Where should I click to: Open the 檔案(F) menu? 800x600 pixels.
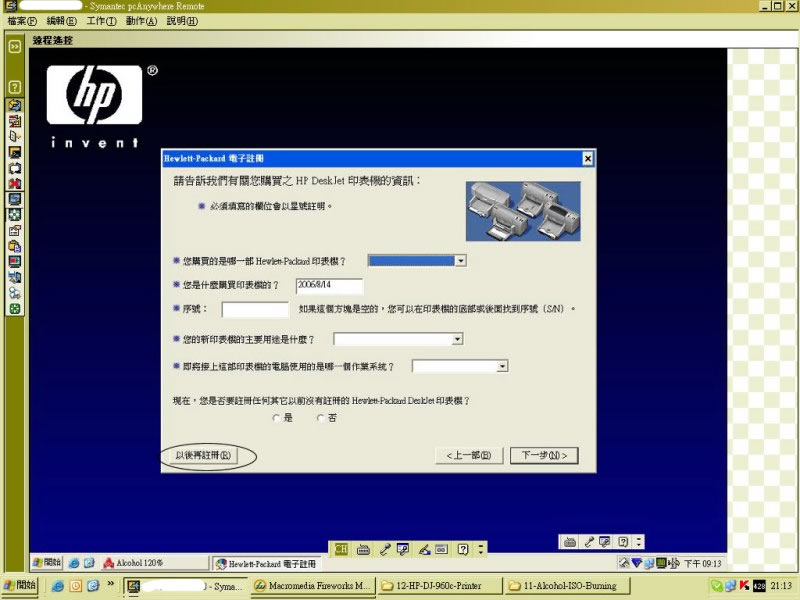point(22,21)
